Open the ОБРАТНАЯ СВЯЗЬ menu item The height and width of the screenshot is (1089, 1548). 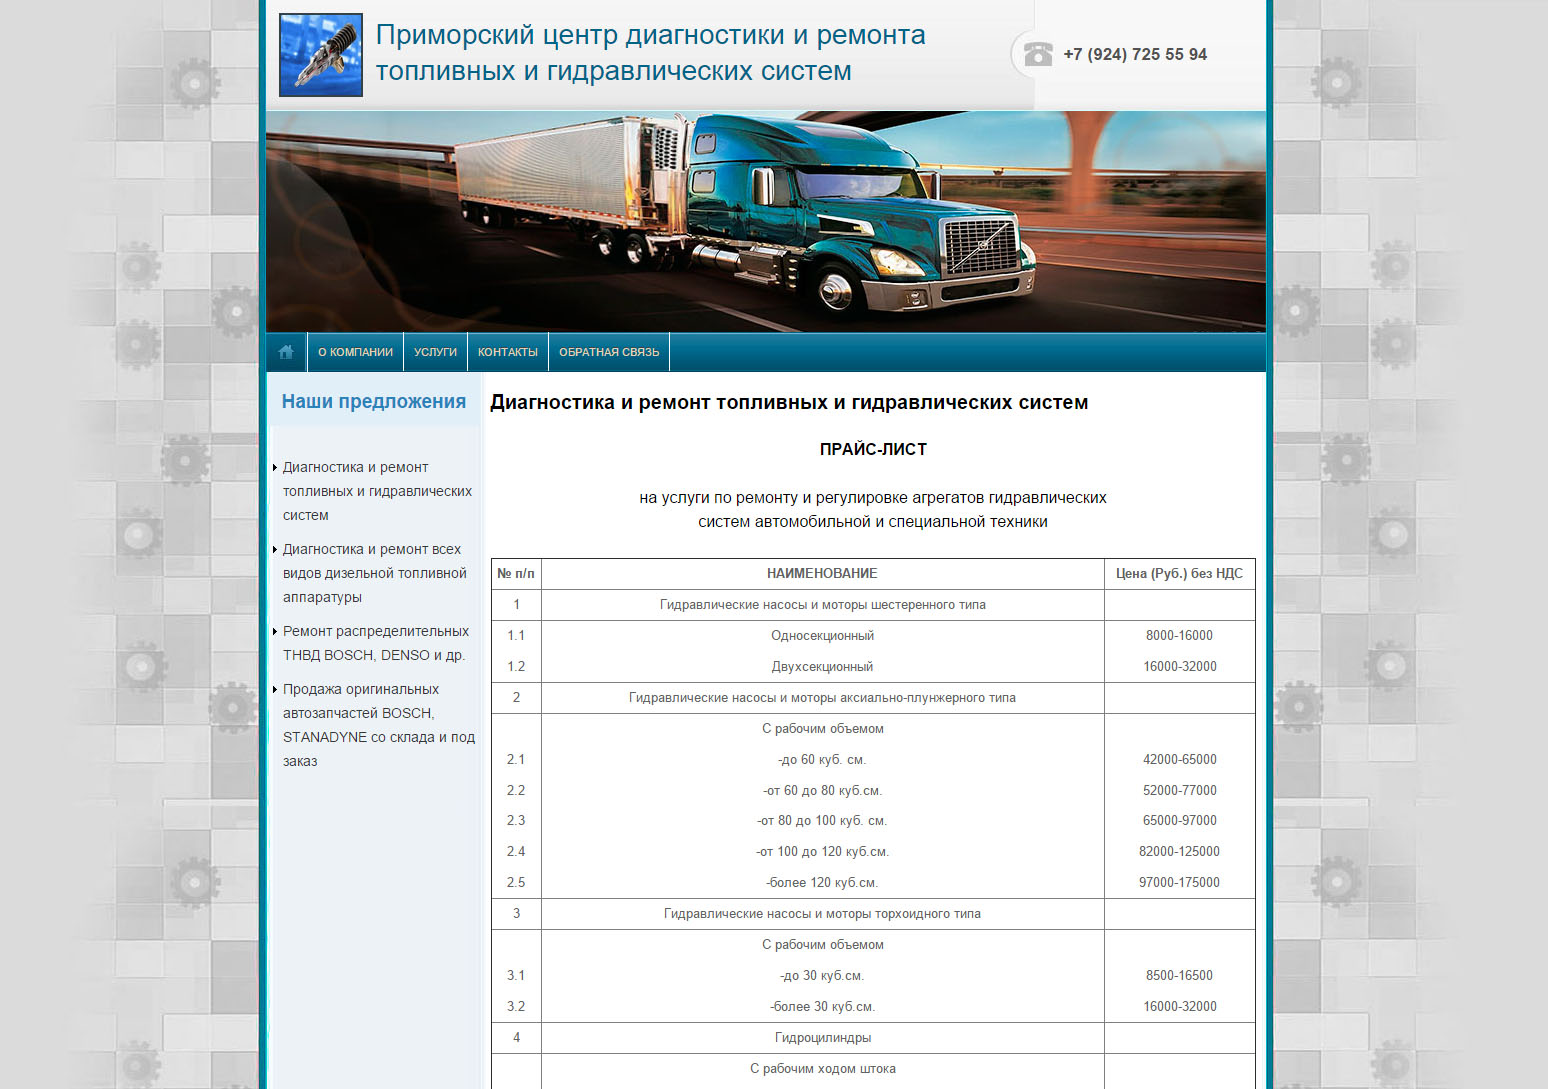coord(609,352)
